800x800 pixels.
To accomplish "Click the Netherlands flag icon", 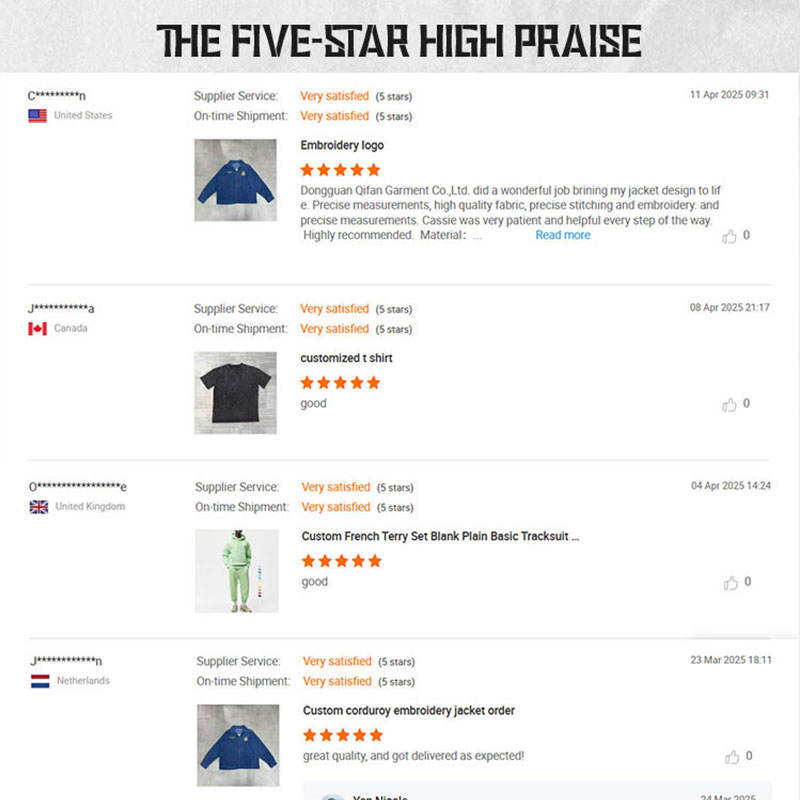I will [40, 681].
